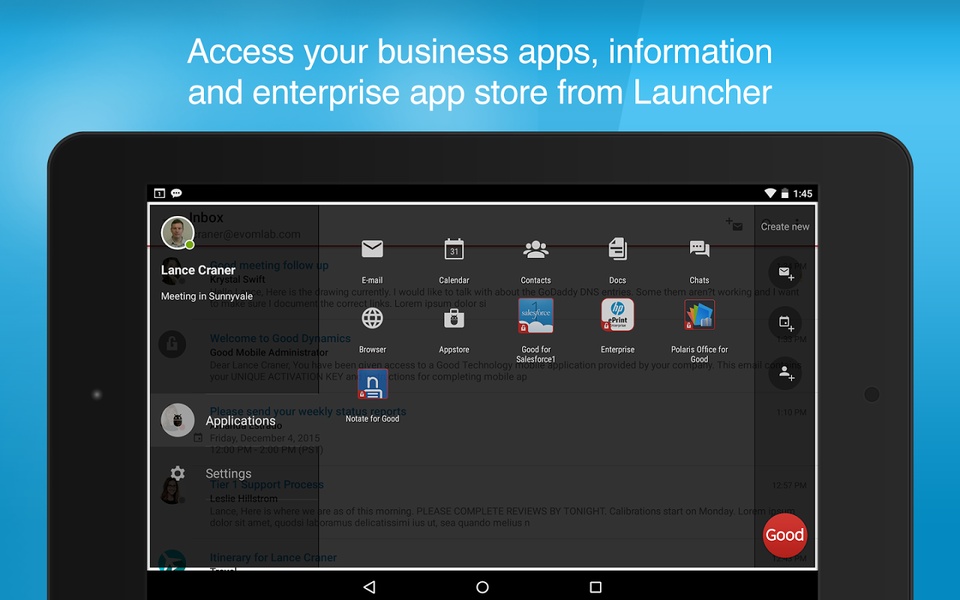Launch the Browser globe icon
The image size is (960, 600).
[372, 318]
